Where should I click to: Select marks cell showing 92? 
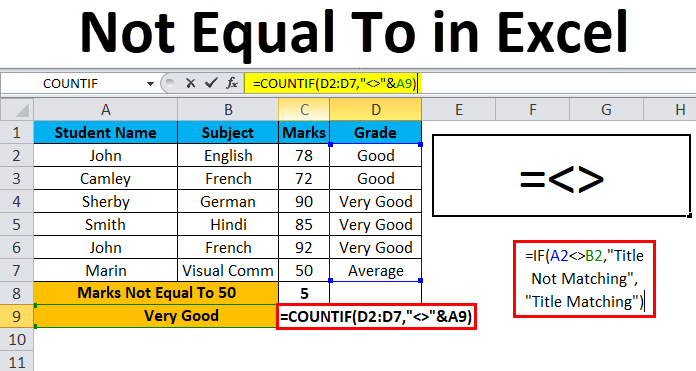(x=304, y=247)
